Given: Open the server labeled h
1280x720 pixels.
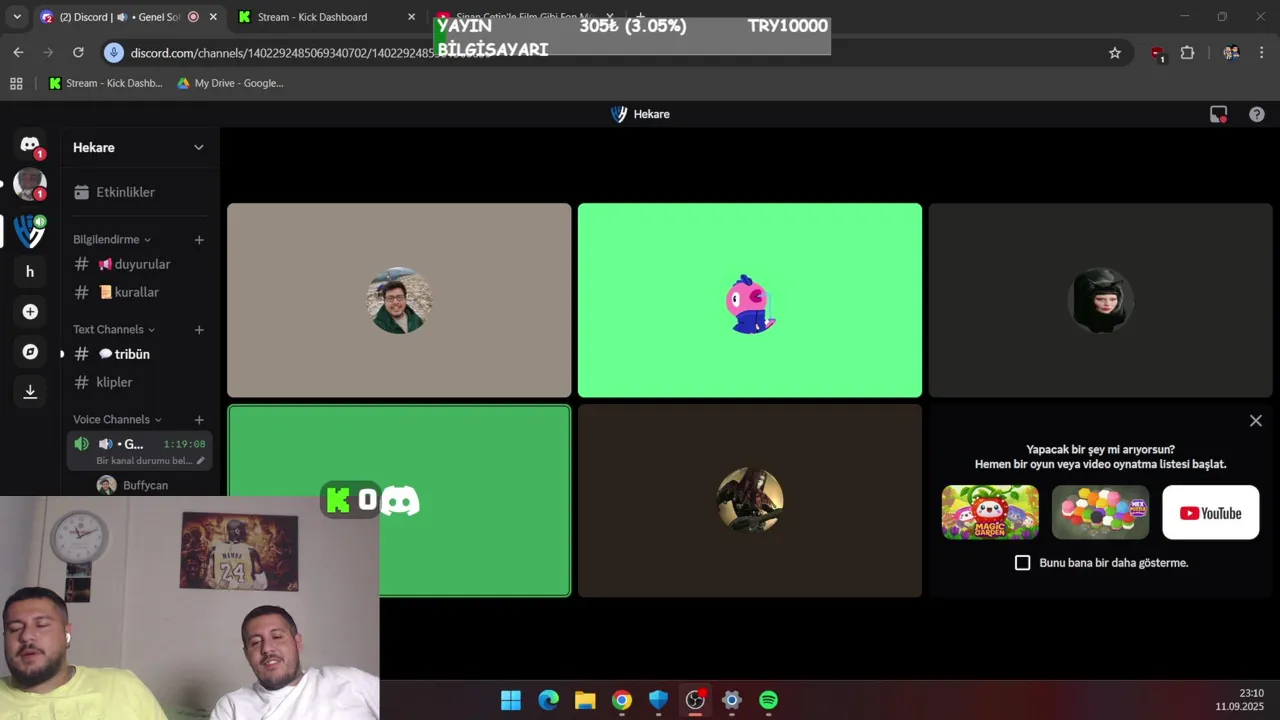Looking at the screenshot, I should click(x=30, y=271).
